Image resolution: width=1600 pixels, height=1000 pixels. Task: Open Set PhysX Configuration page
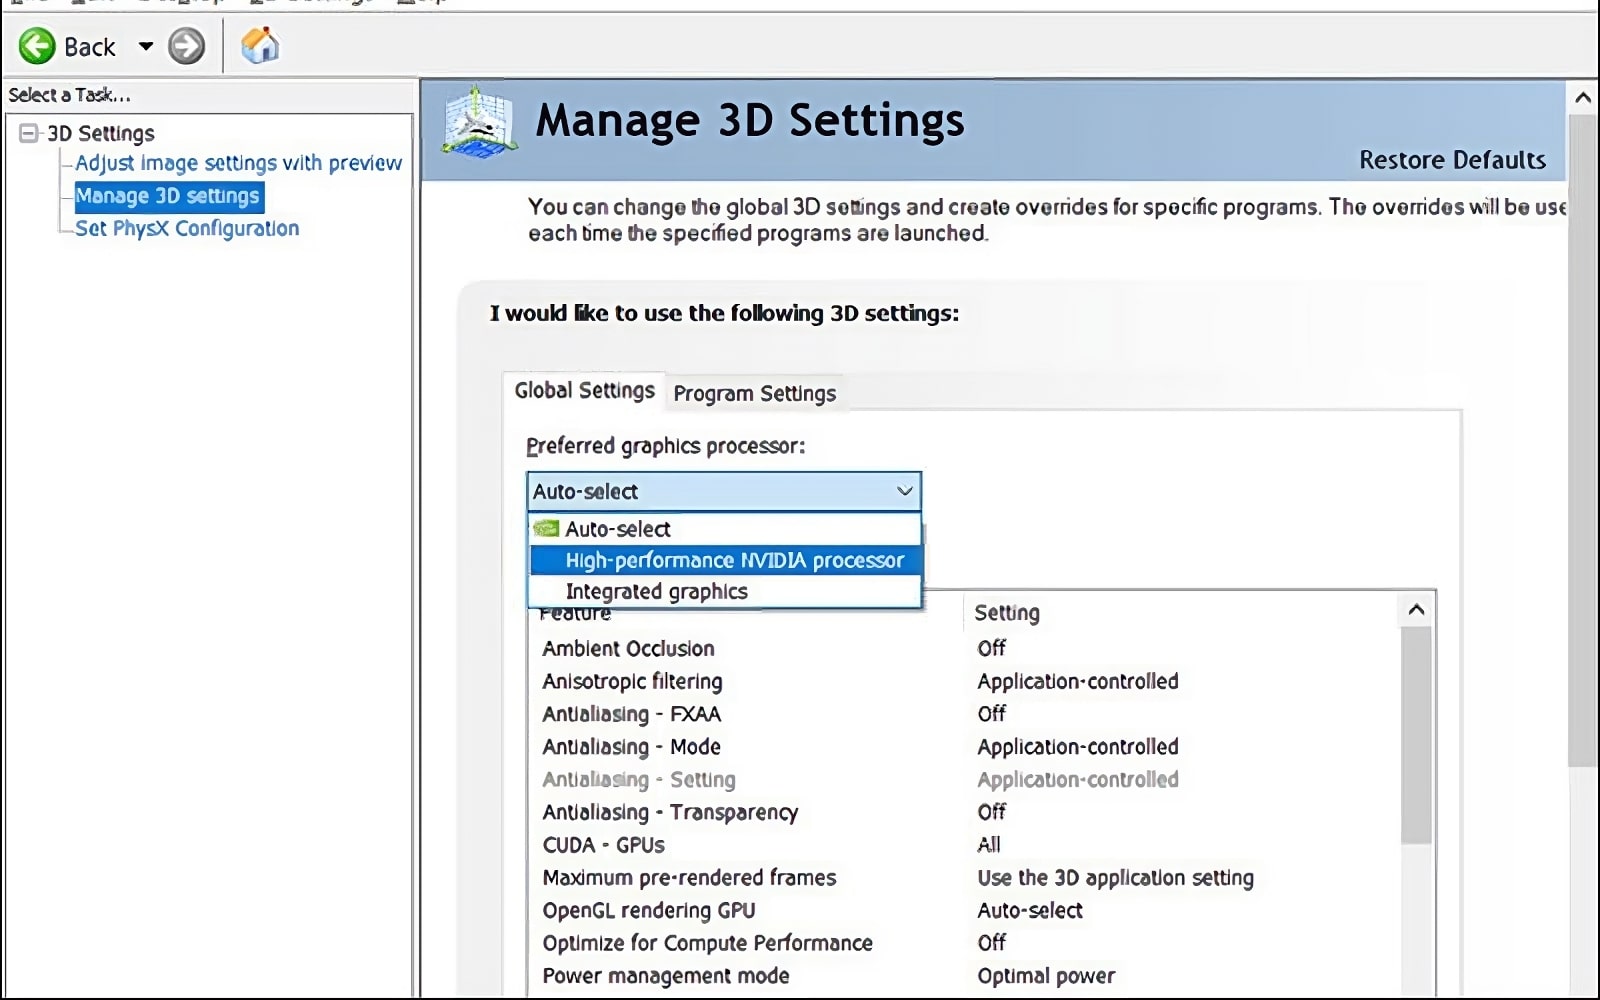click(187, 228)
